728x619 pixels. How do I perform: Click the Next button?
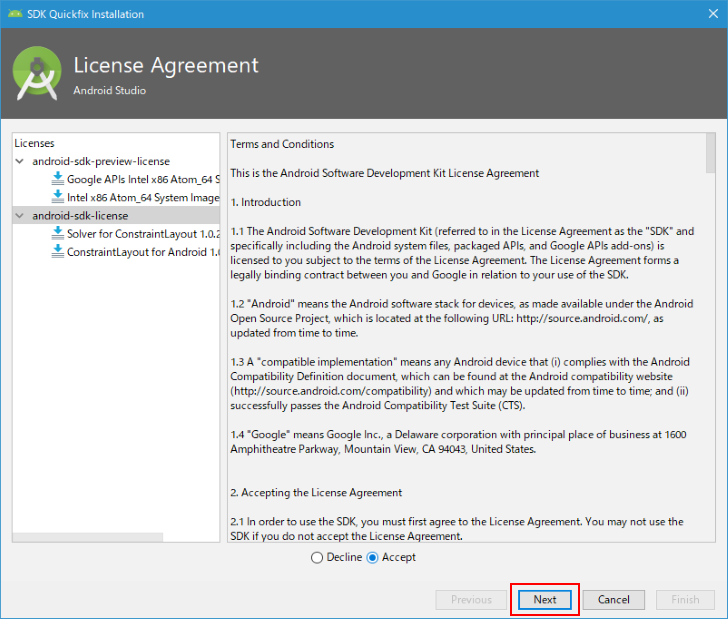tap(545, 599)
